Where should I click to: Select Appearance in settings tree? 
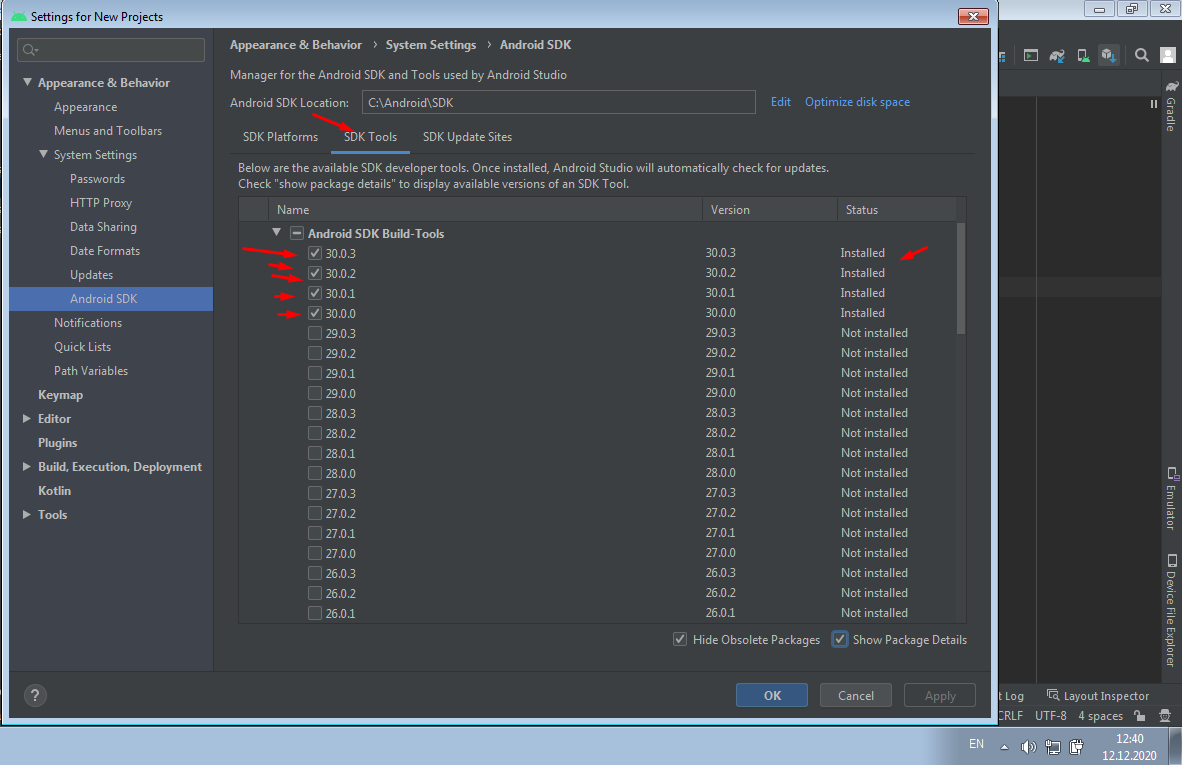coord(85,107)
